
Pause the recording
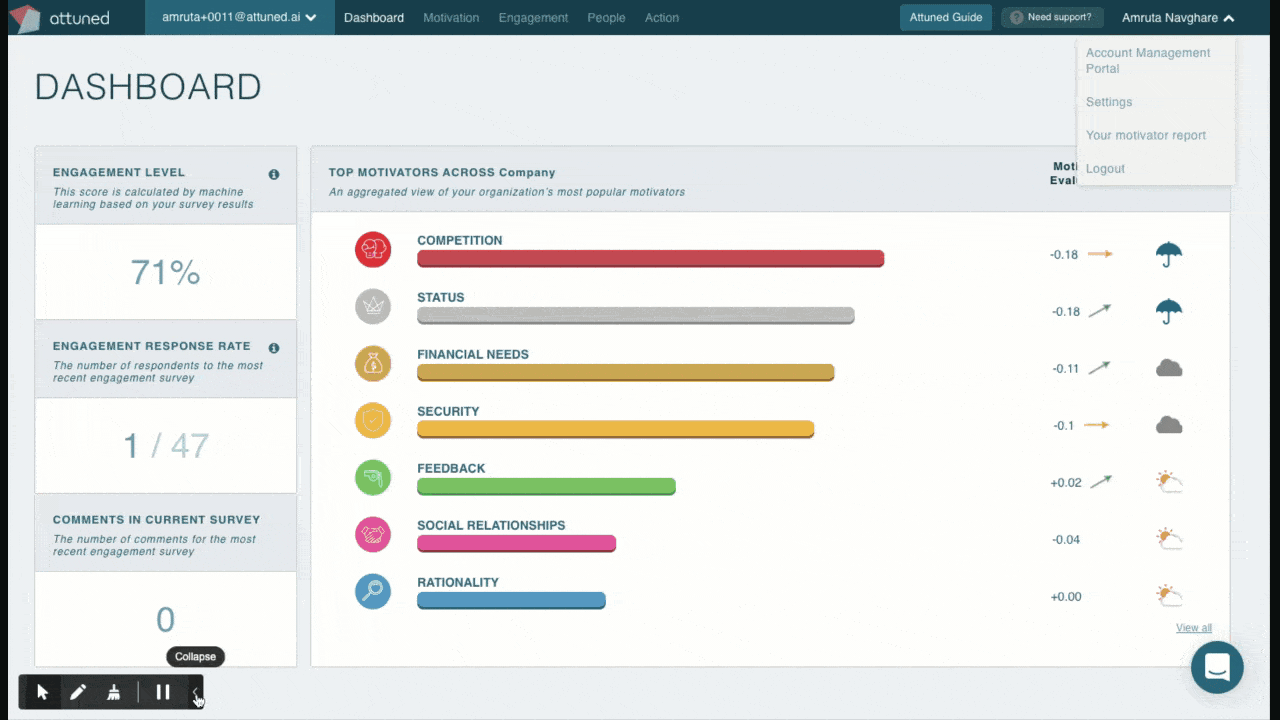tap(163, 692)
